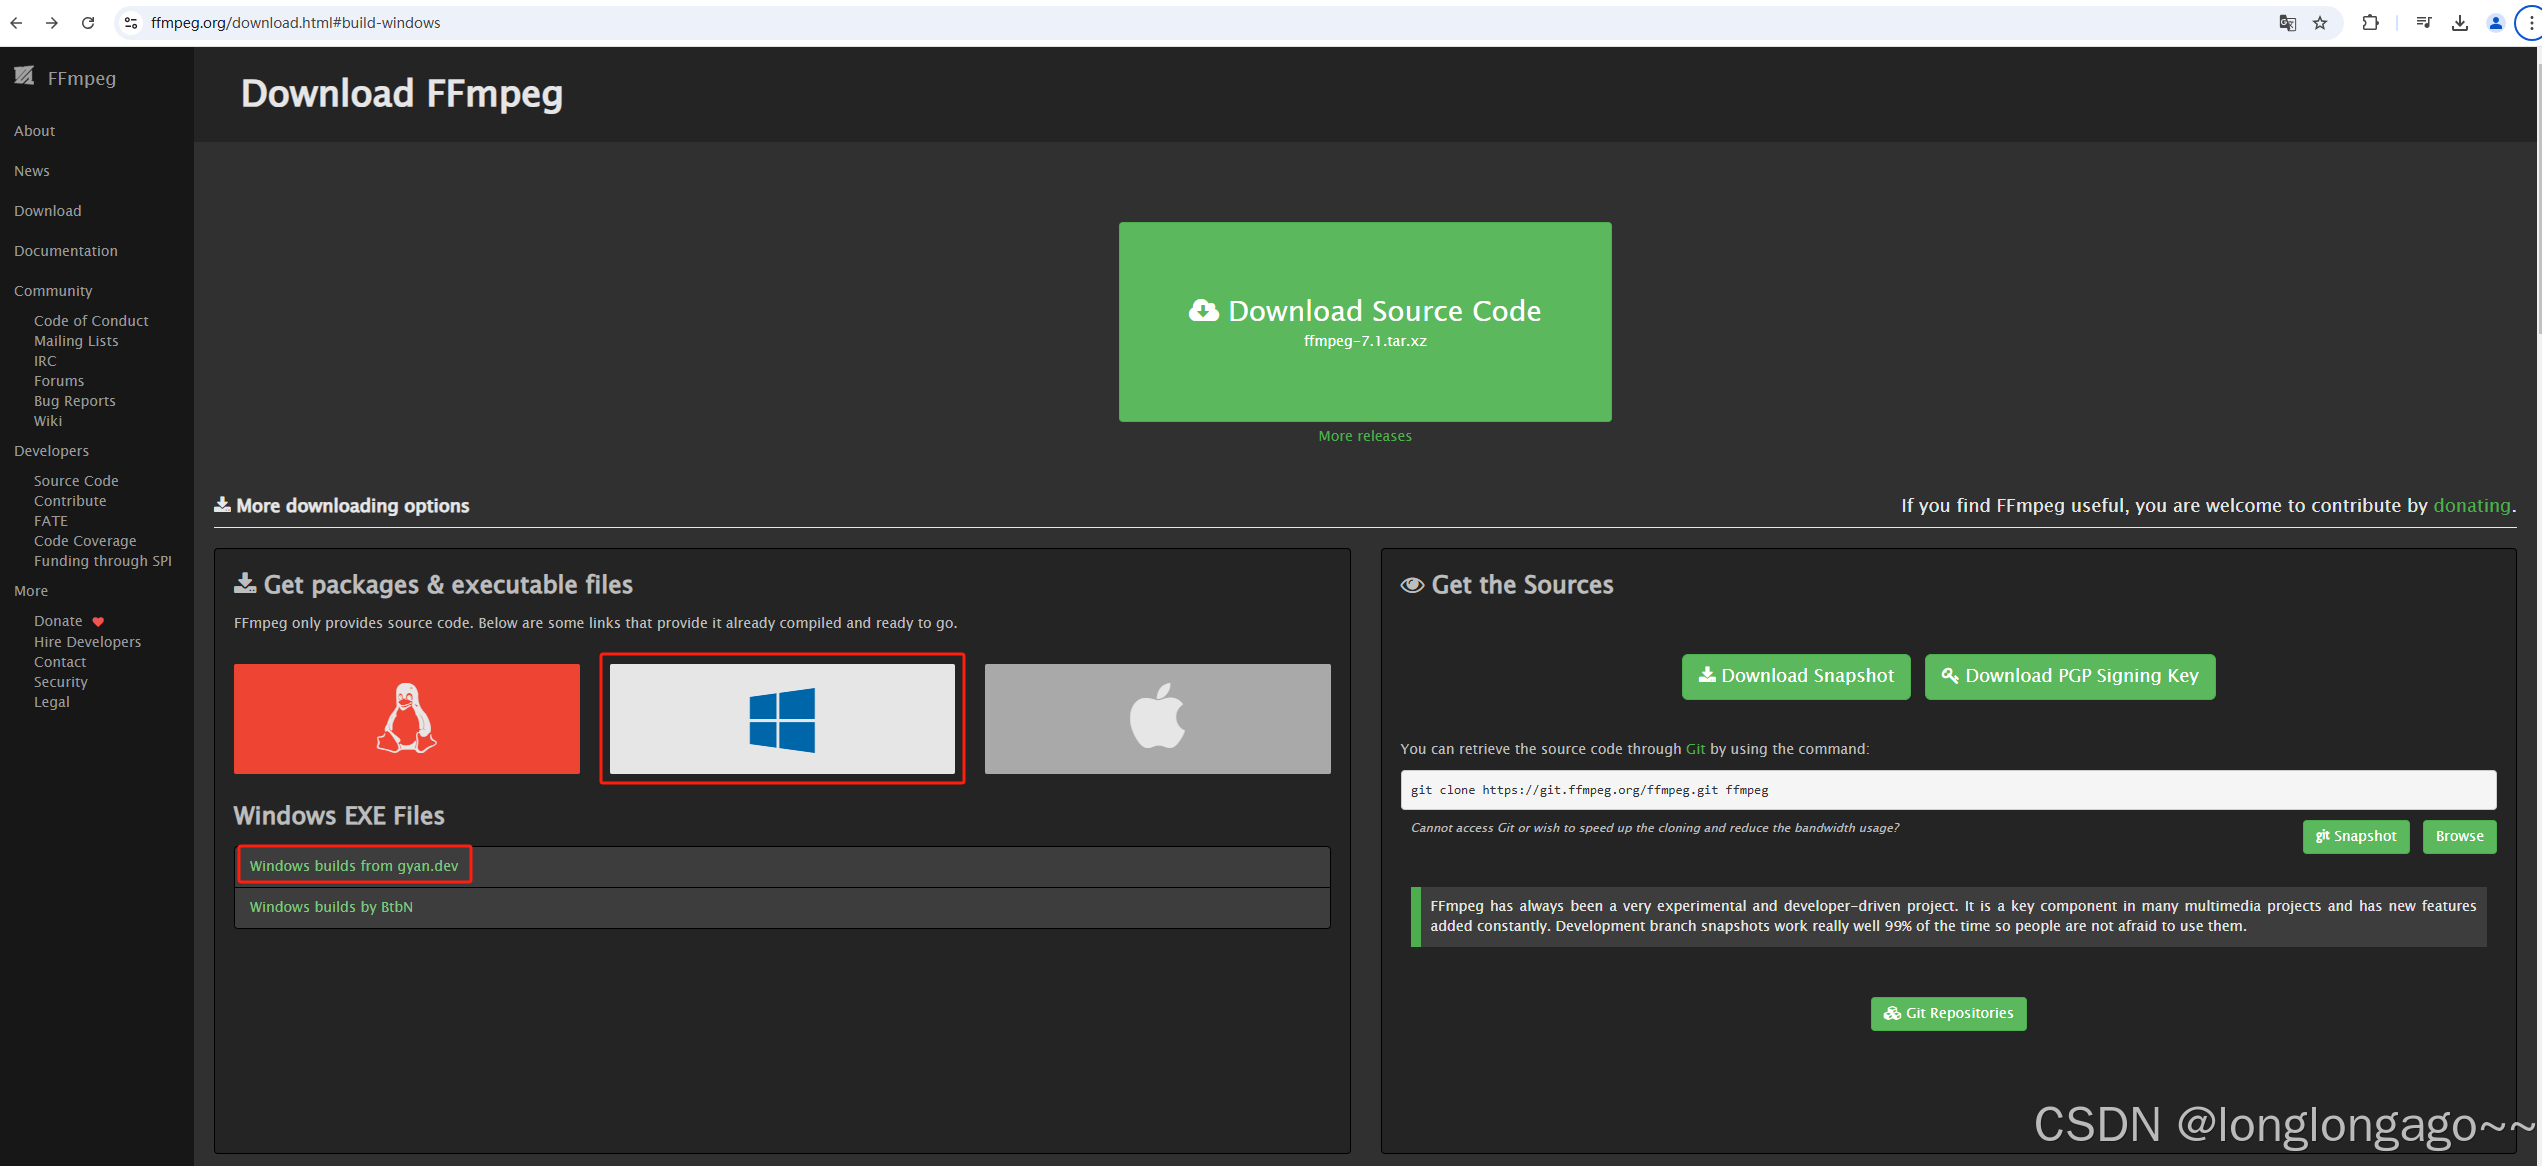Screen dimensions: 2542x1166
Task: Open Chrome three-dot menu
Action: click(x=2530, y=22)
